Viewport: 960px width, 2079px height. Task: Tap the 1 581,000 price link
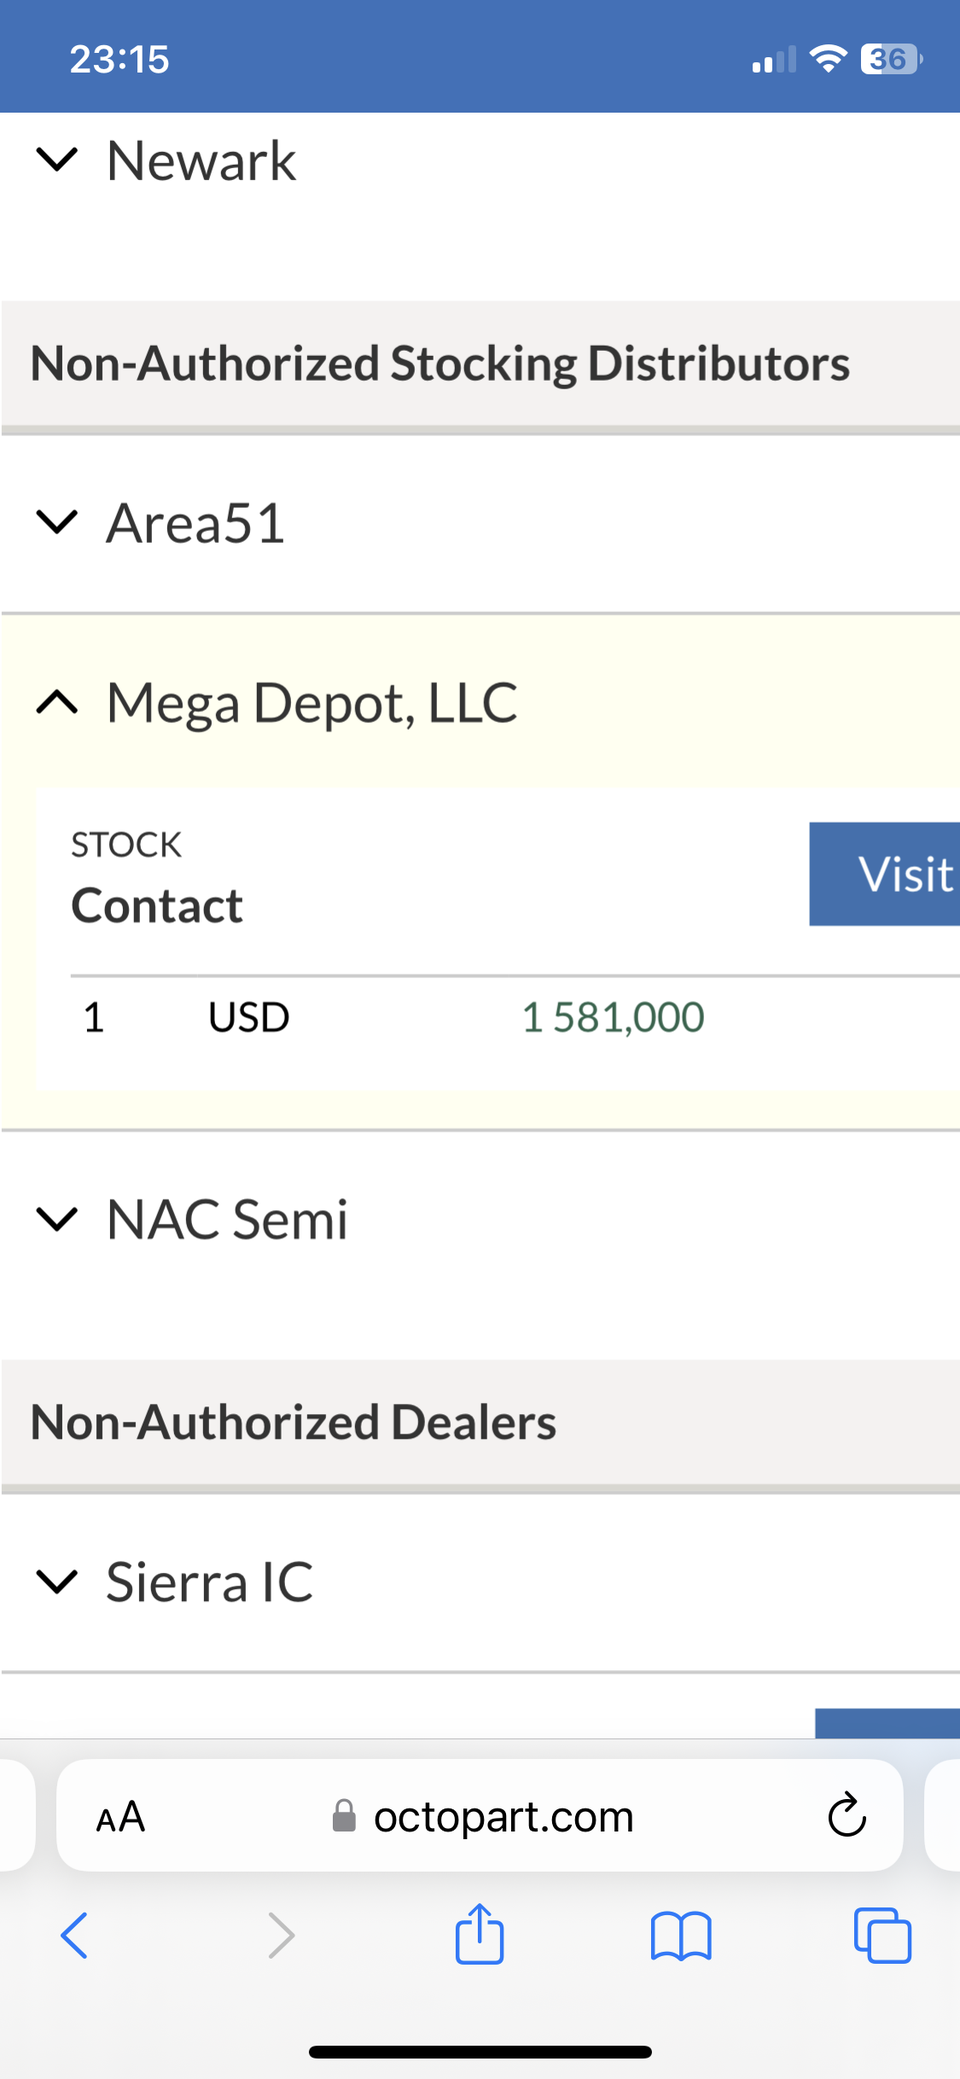tap(613, 1018)
